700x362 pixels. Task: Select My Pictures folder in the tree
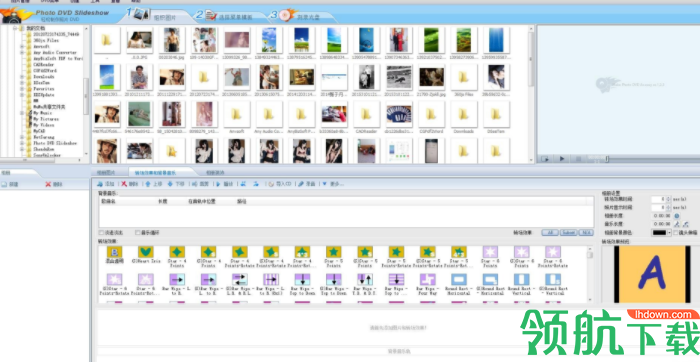pos(46,119)
